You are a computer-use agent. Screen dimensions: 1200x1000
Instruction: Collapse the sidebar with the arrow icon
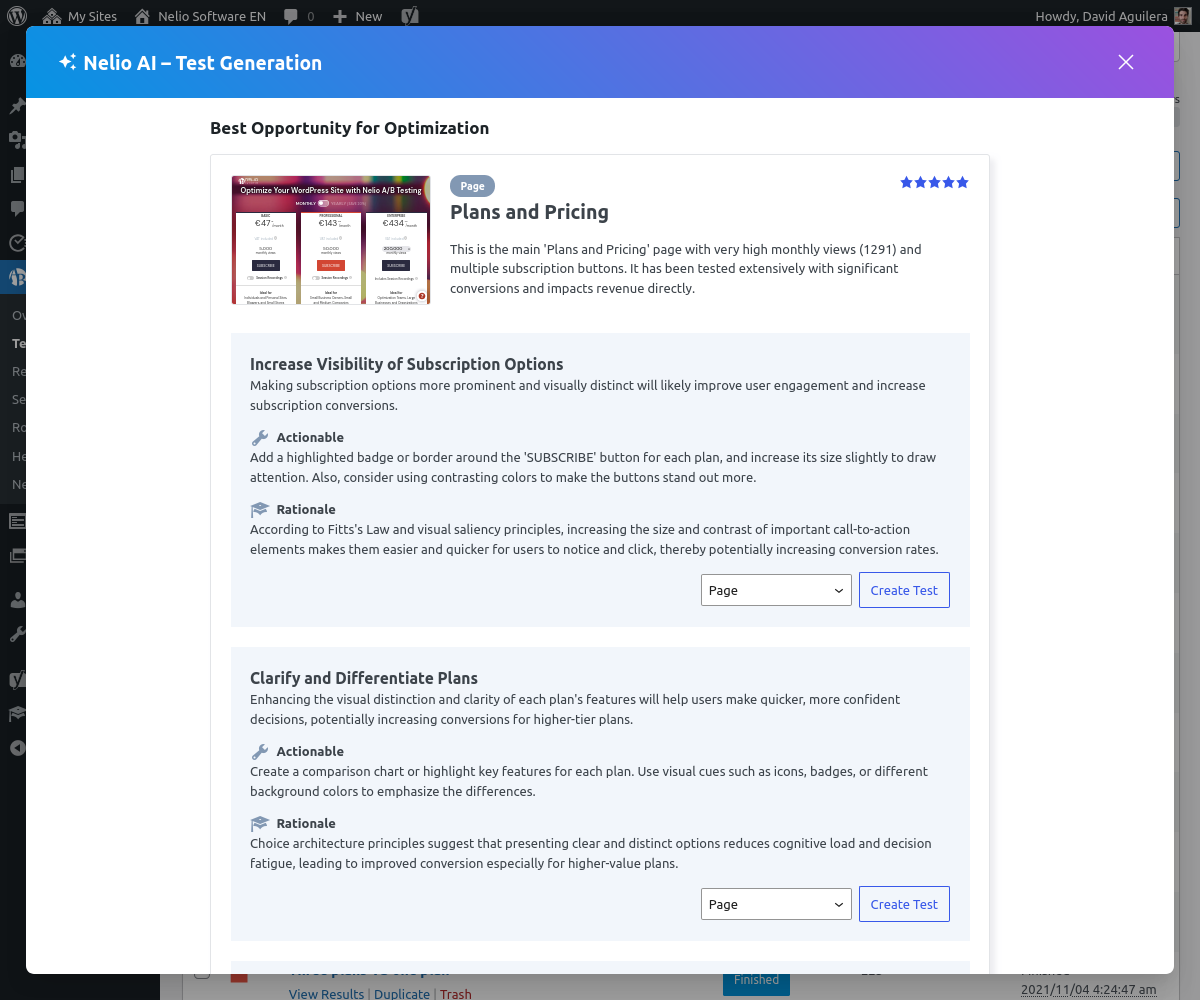[x=17, y=747]
